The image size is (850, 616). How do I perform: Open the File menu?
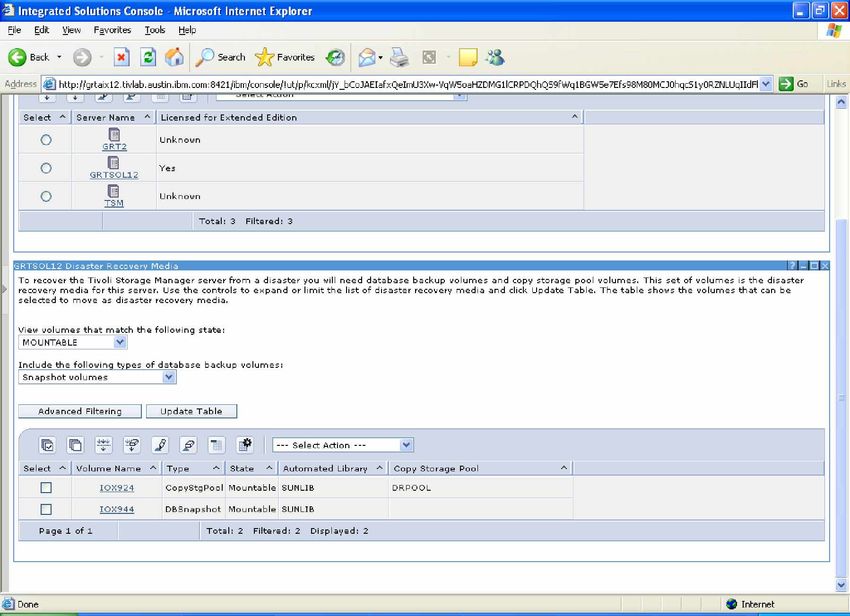click(14, 30)
